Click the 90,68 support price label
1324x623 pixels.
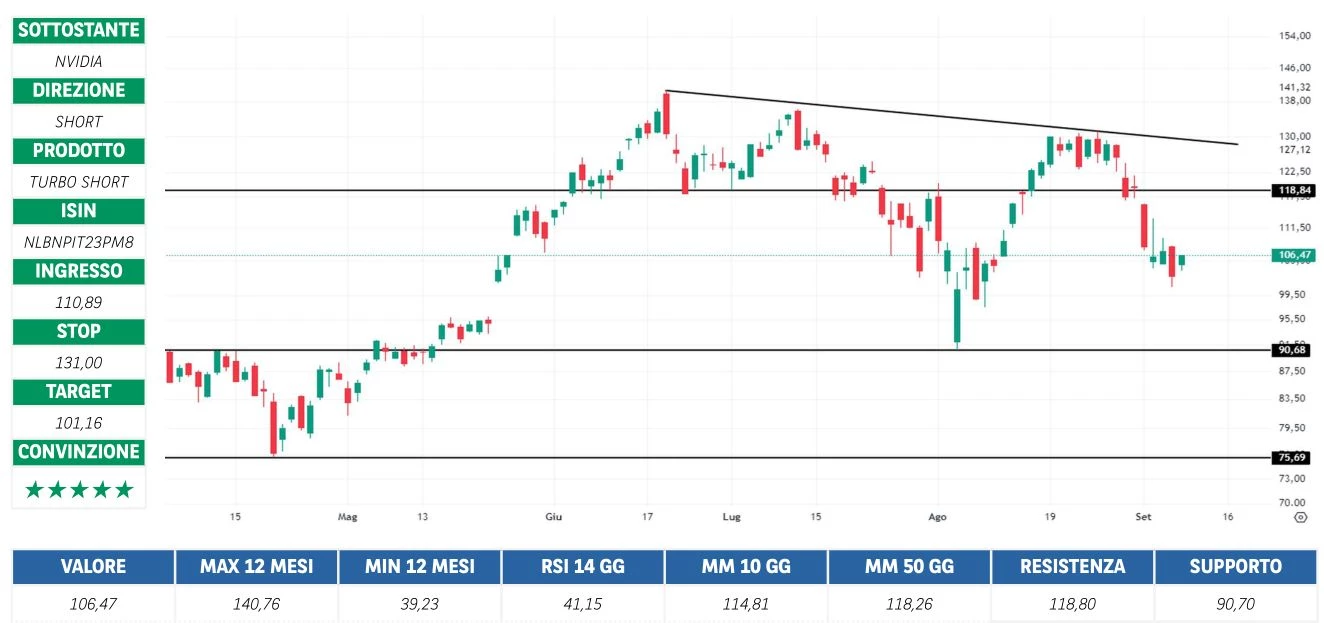point(1293,350)
